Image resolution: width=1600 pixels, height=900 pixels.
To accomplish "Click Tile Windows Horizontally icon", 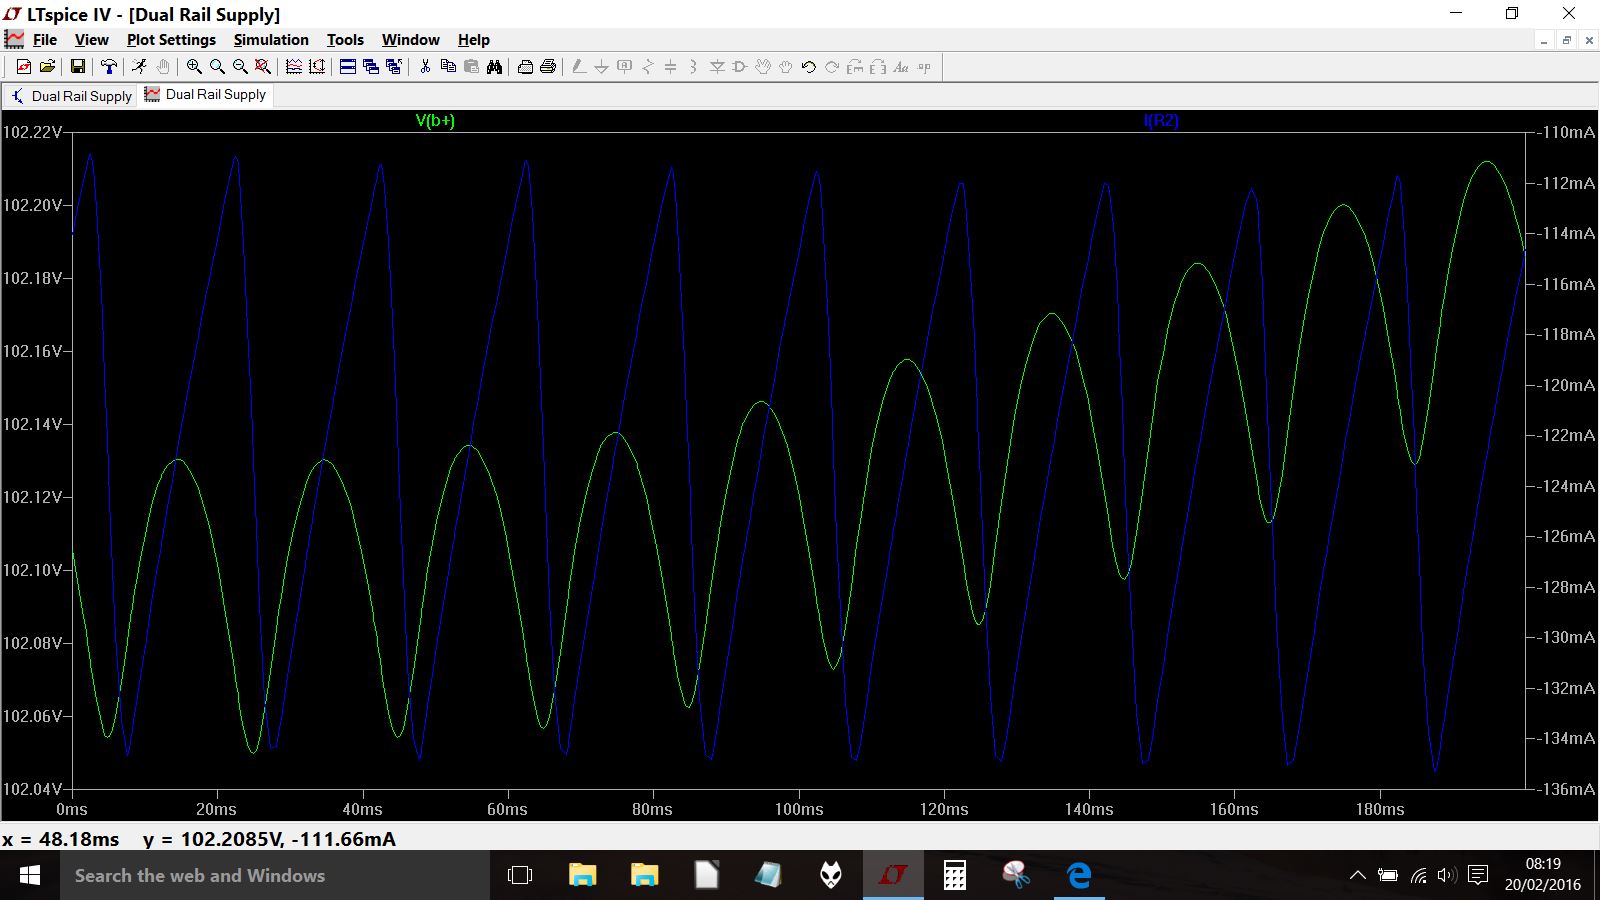I will 348,67.
